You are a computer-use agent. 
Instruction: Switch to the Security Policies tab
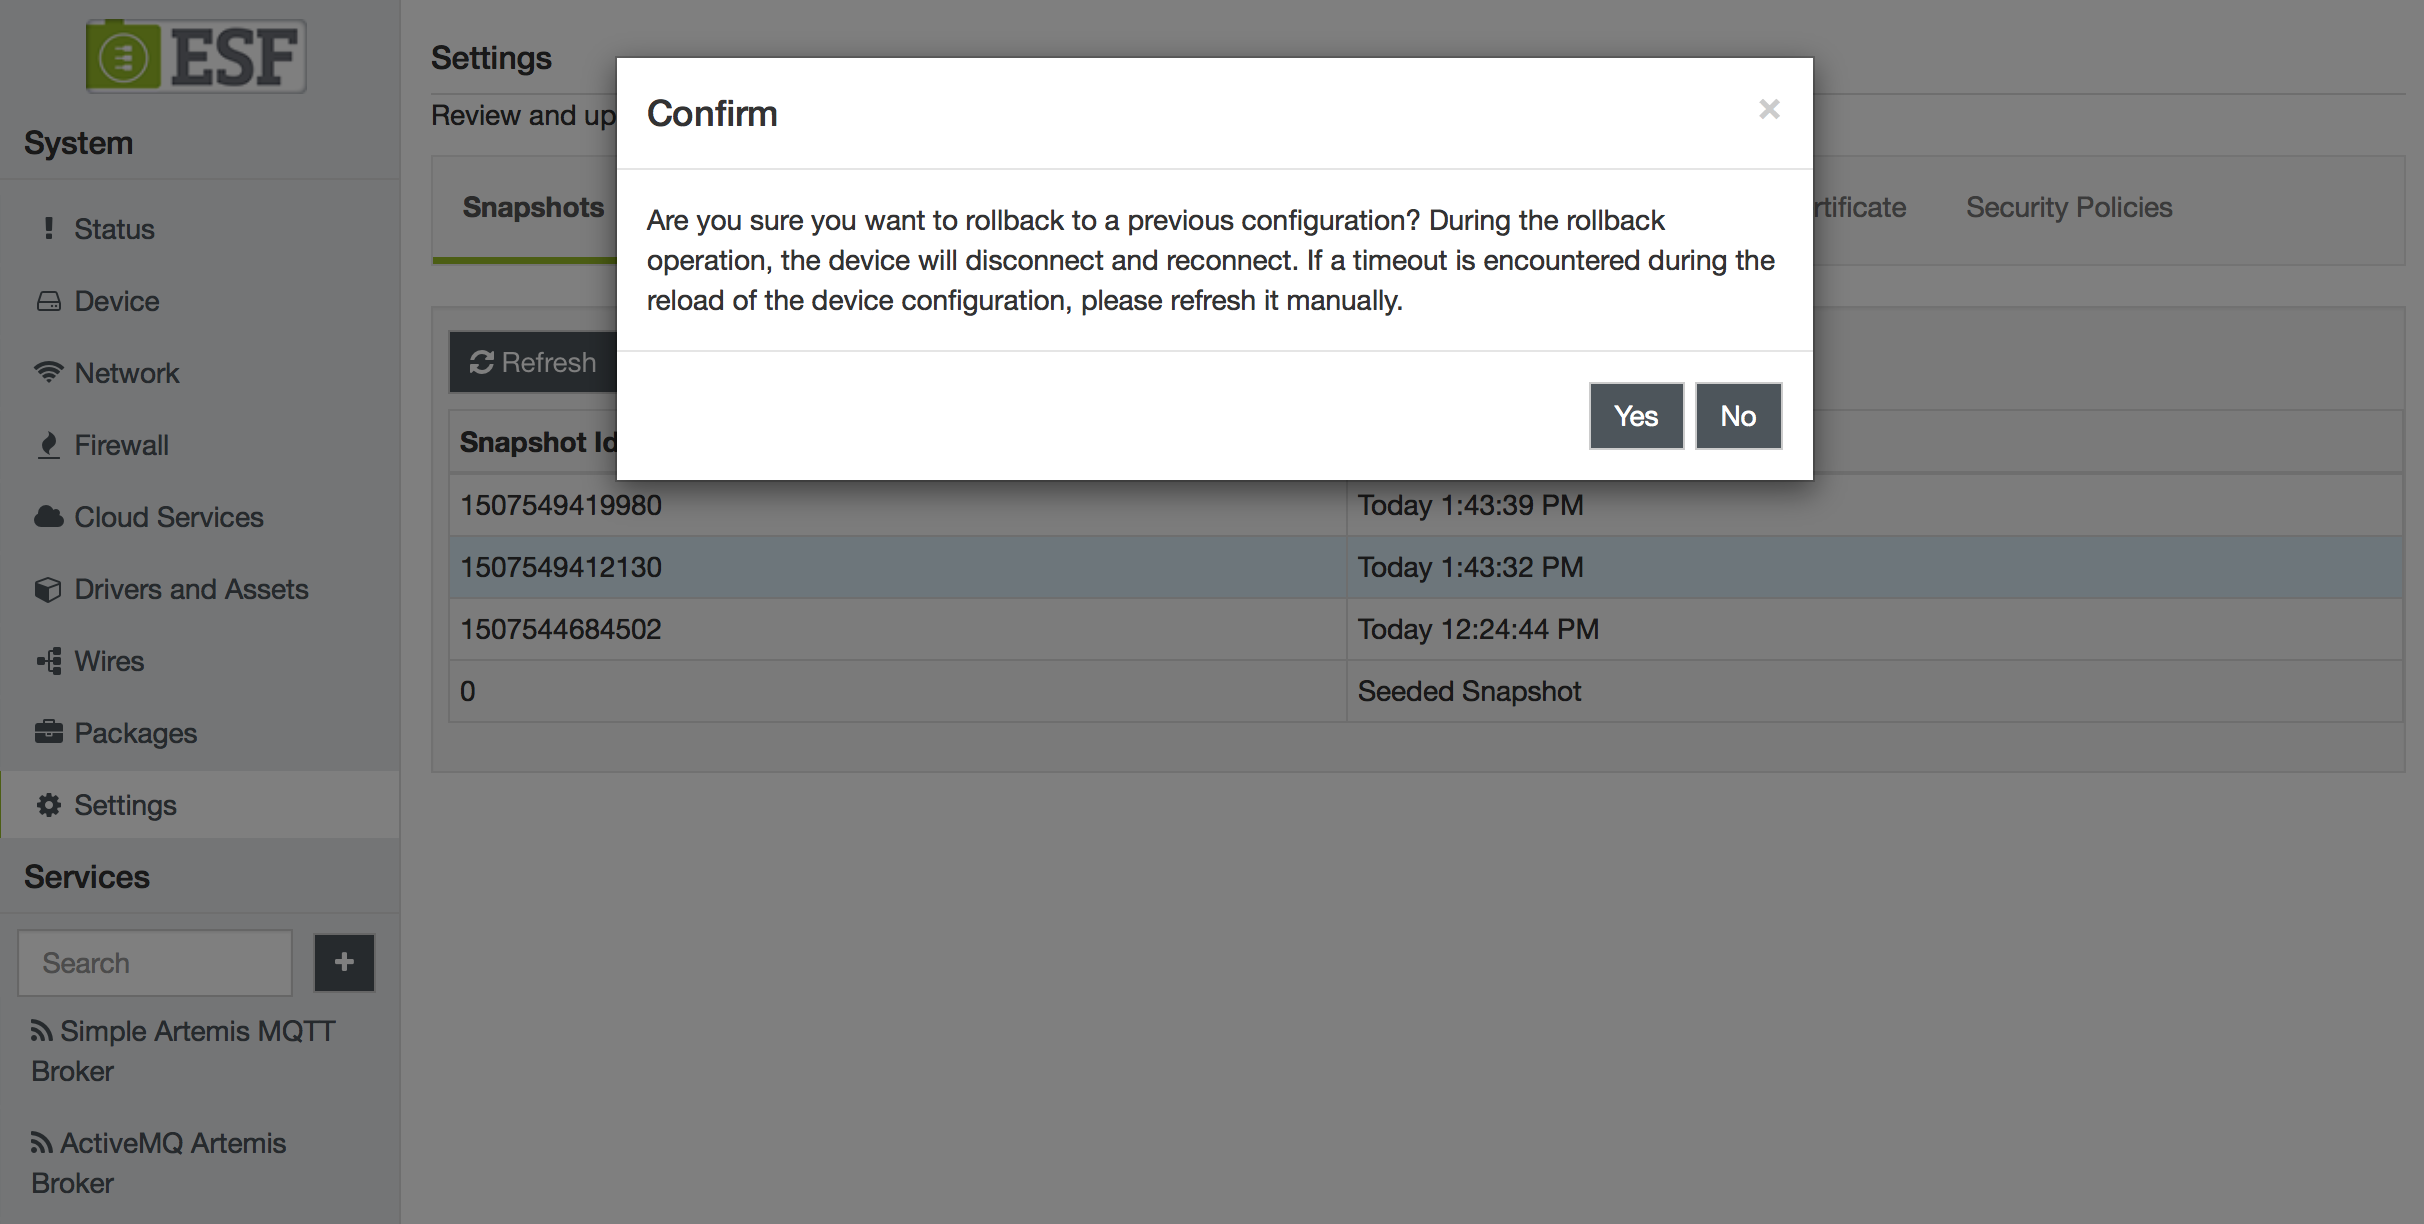pos(2069,207)
